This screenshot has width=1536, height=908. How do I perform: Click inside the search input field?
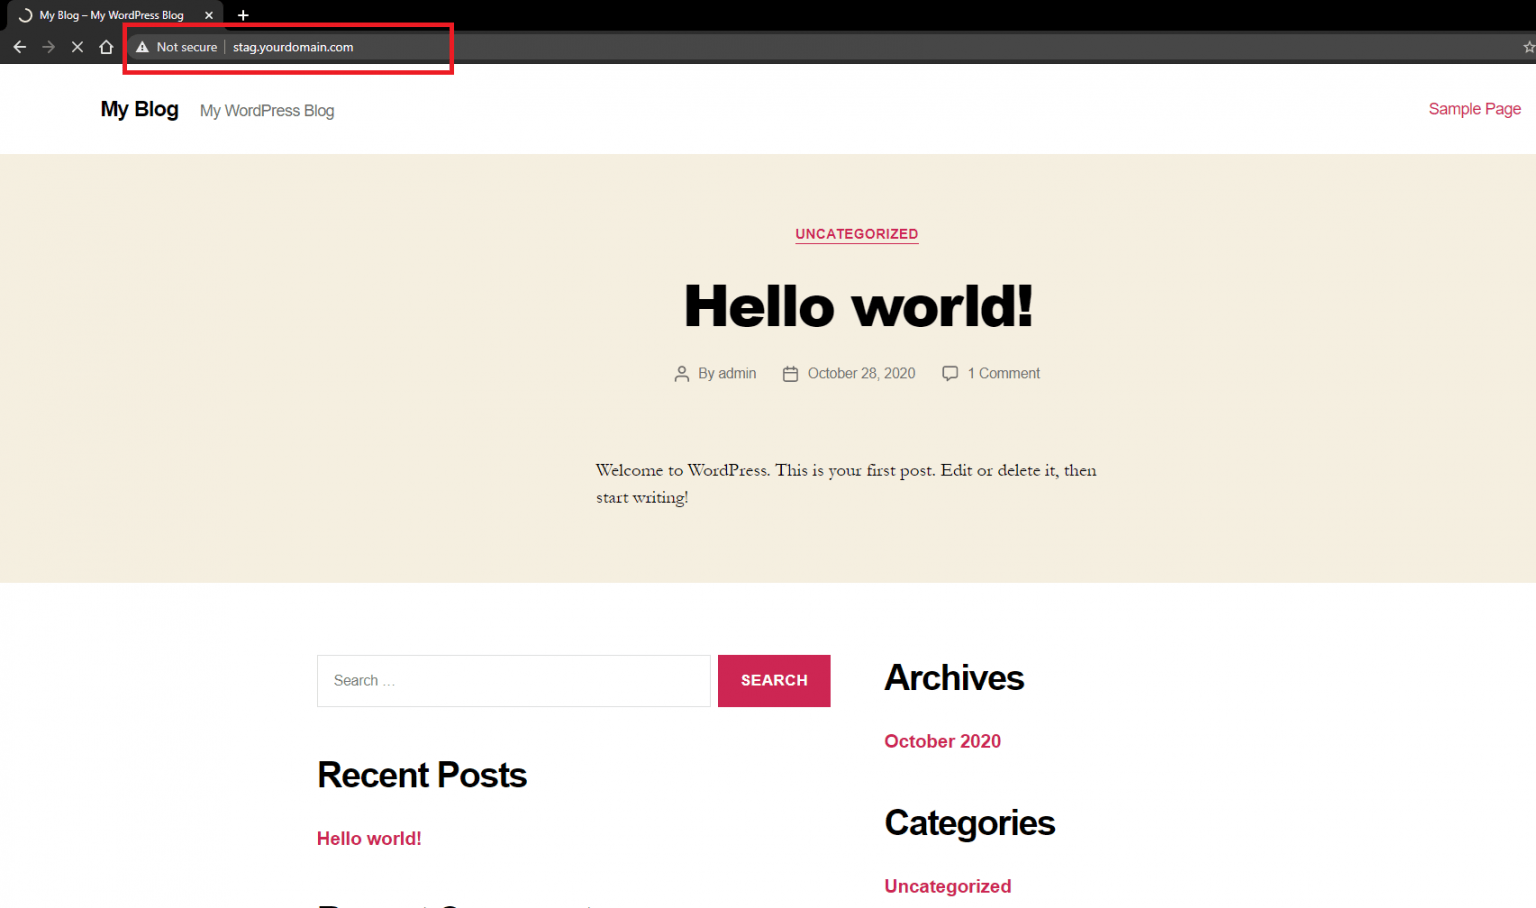(513, 680)
